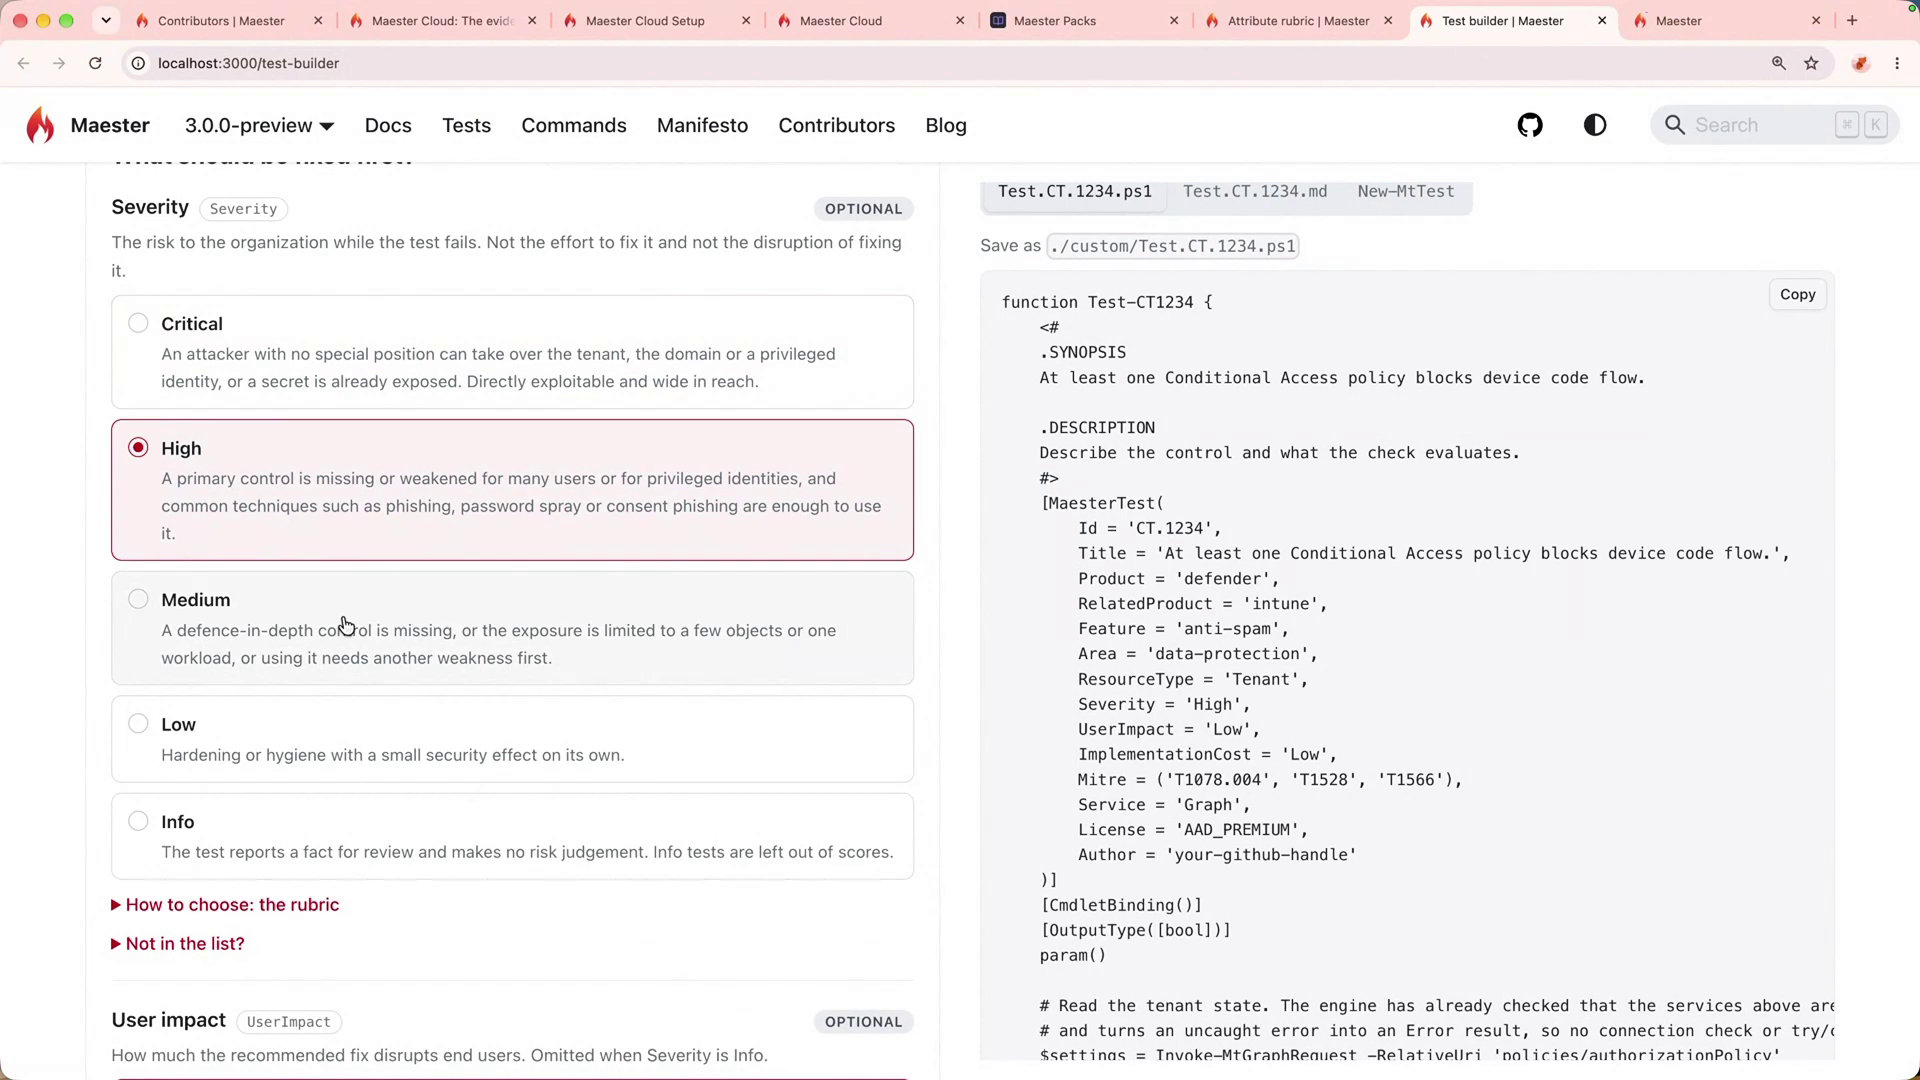The image size is (1920, 1080).
Task: View site information icon in address bar
Action: (x=138, y=63)
